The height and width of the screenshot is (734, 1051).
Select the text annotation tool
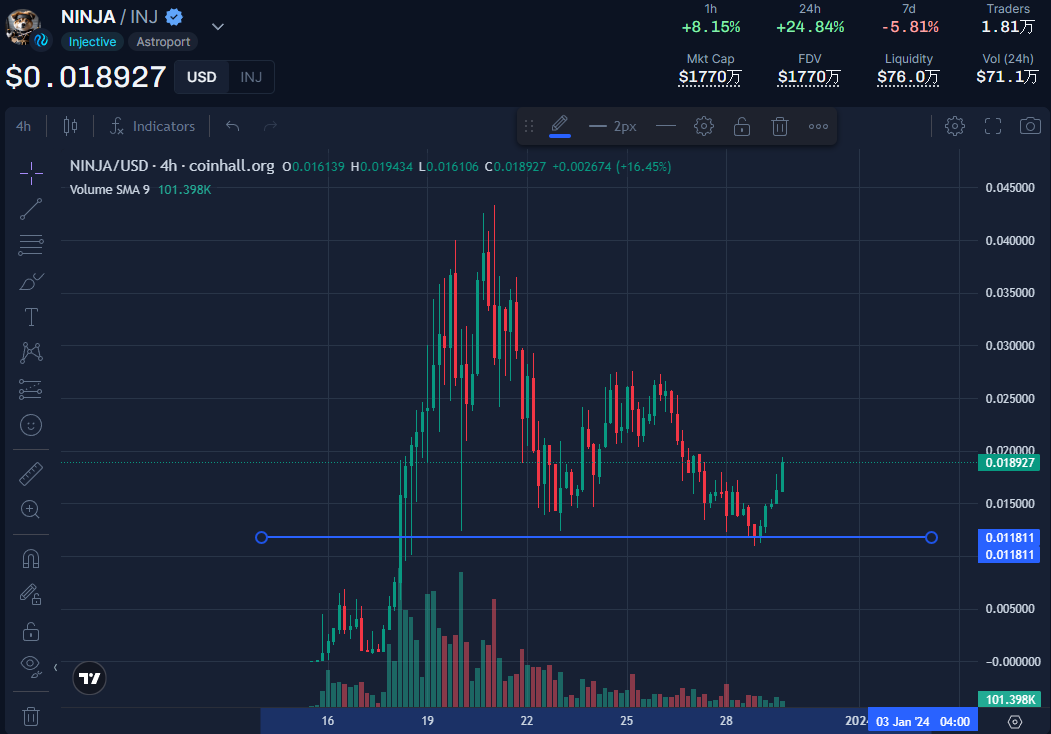pyautogui.click(x=31, y=317)
